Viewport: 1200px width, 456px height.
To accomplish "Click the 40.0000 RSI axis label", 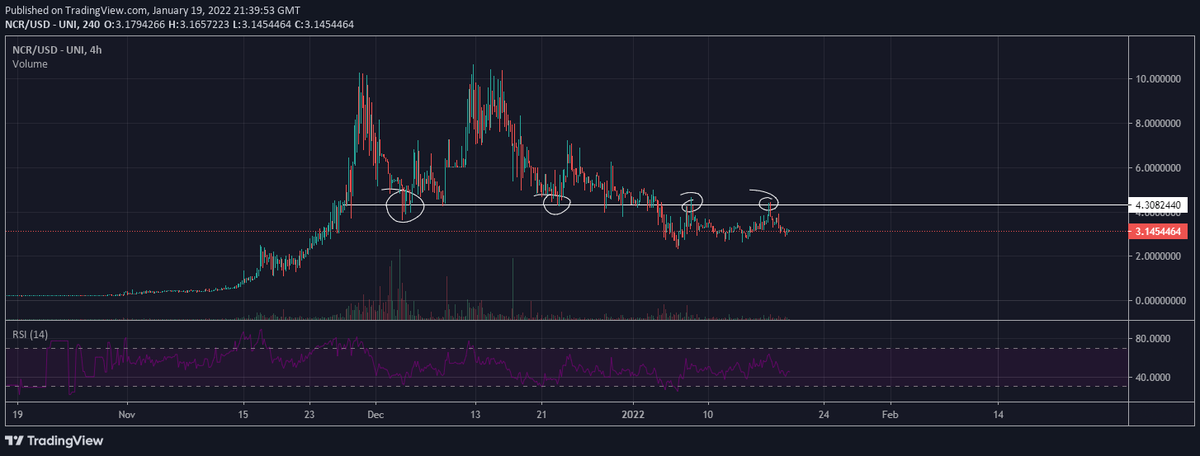I will click(1153, 378).
